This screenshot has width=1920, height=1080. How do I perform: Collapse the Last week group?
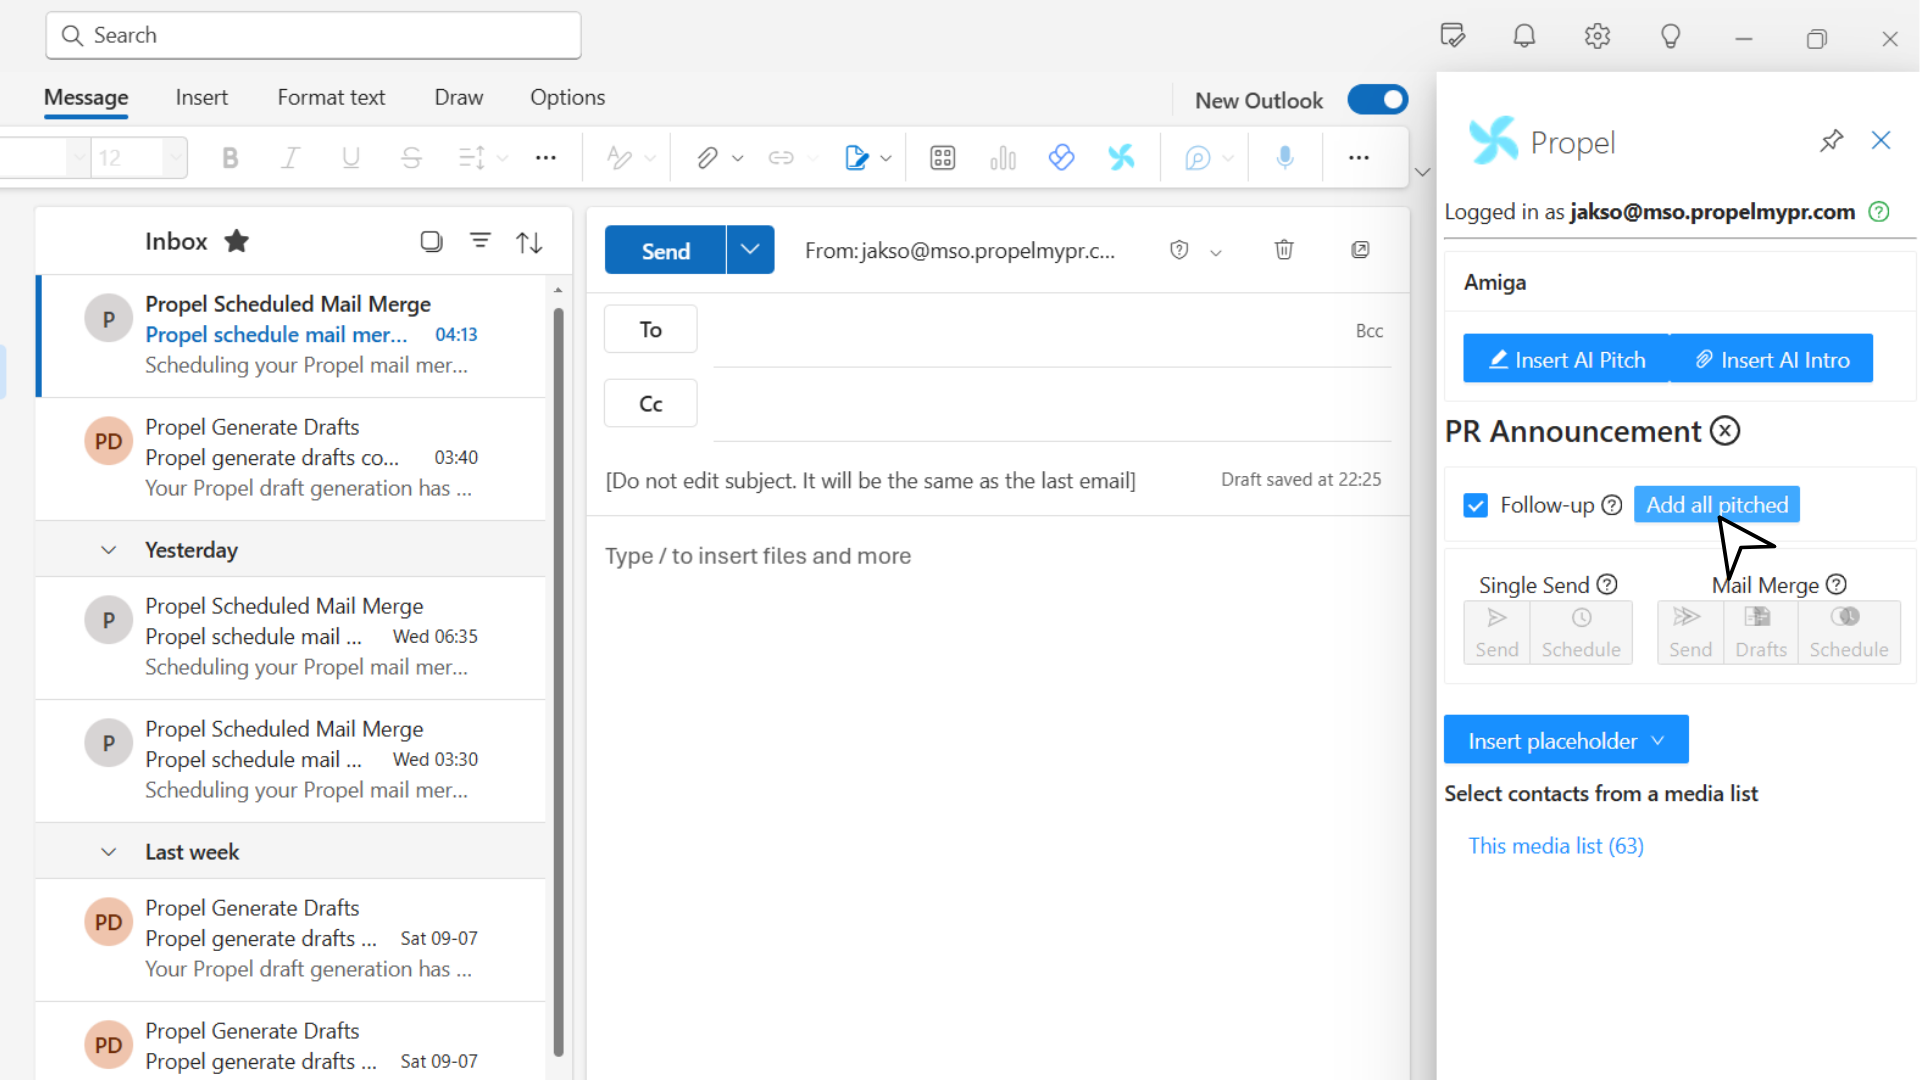(108, 852)
